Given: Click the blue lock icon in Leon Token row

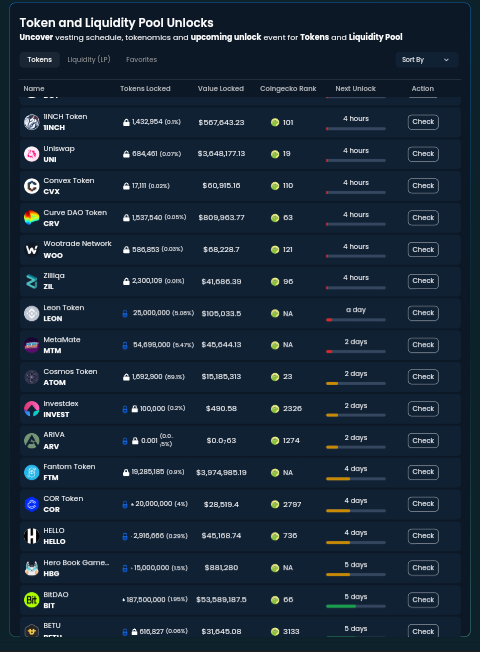Looking at the screenshot, I should pos(125,314).
